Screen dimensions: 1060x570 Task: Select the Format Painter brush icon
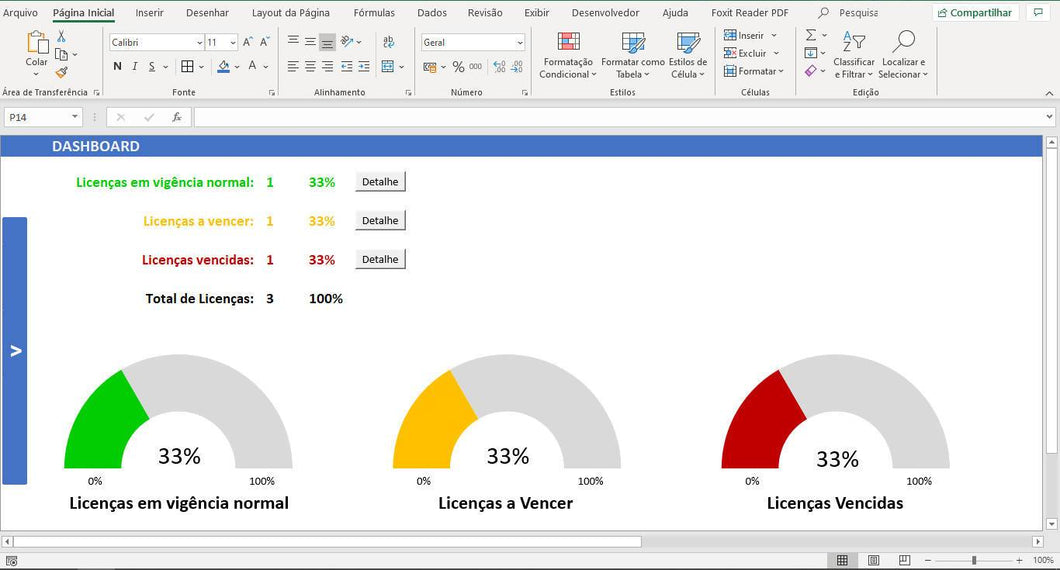pyautogui.click(x=62, y=72)
